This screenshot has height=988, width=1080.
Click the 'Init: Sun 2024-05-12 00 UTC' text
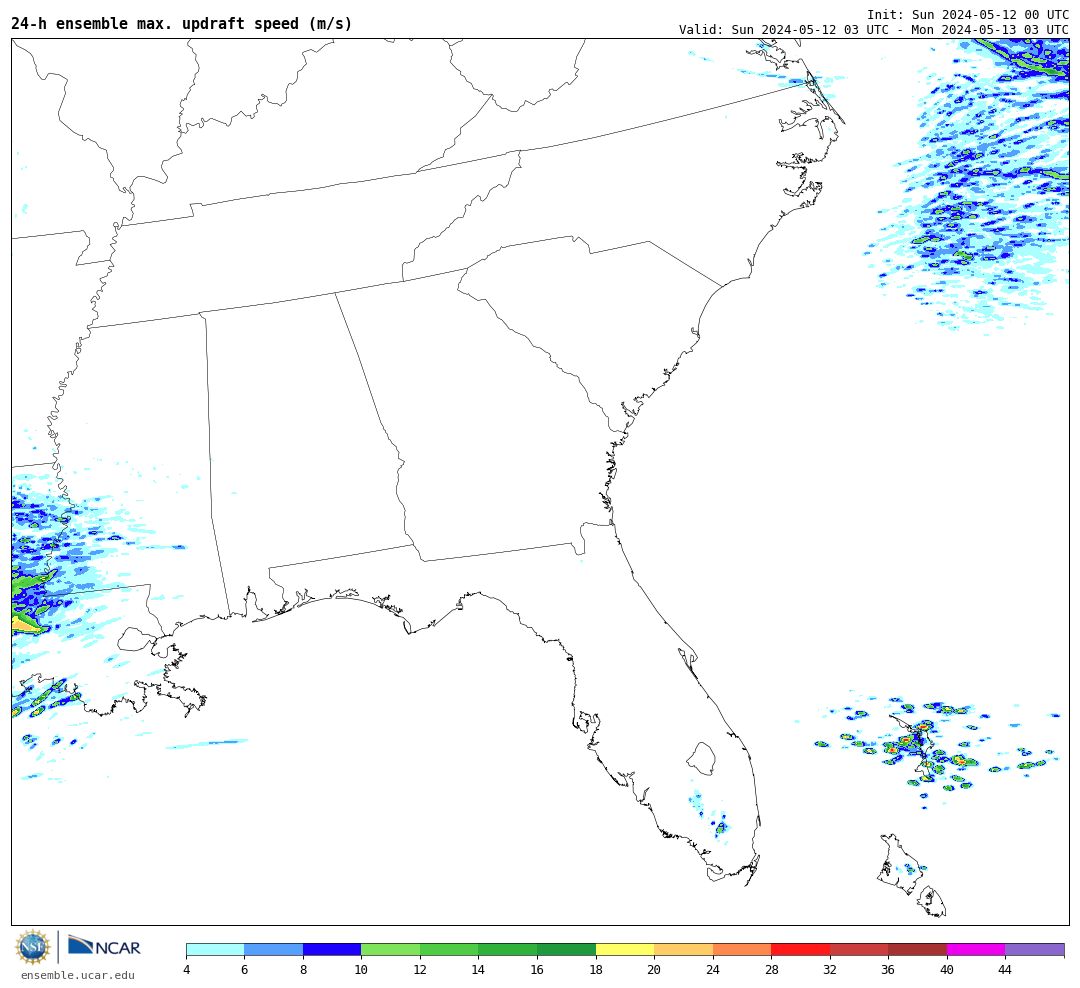(x=968, y=14)
